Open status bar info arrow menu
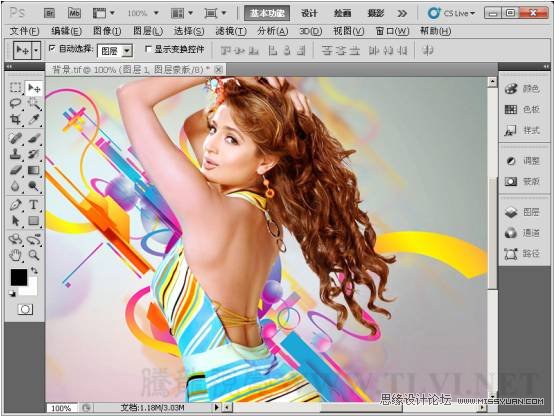Viewport: 554px width, 416px height. tap(217, 408)
